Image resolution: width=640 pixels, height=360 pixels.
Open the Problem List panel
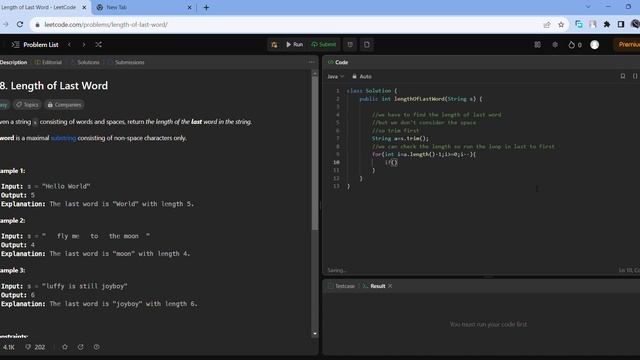[36, 44]
